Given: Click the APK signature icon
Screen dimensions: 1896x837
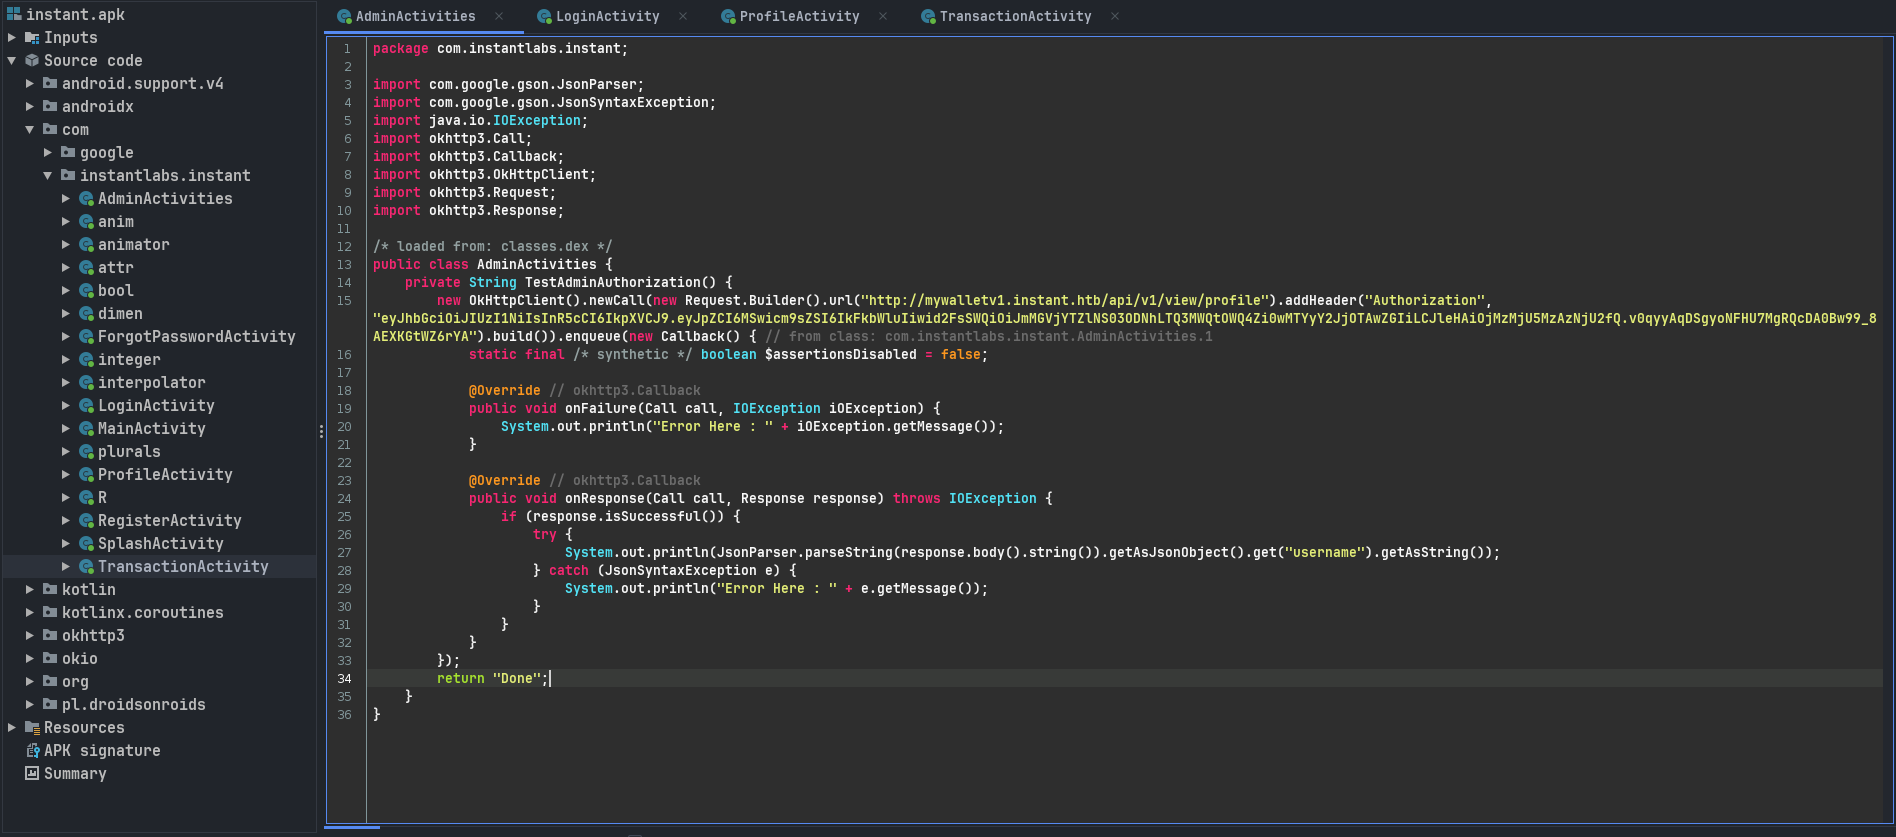Looking at the screenshot, I should (x=32, y=751).
